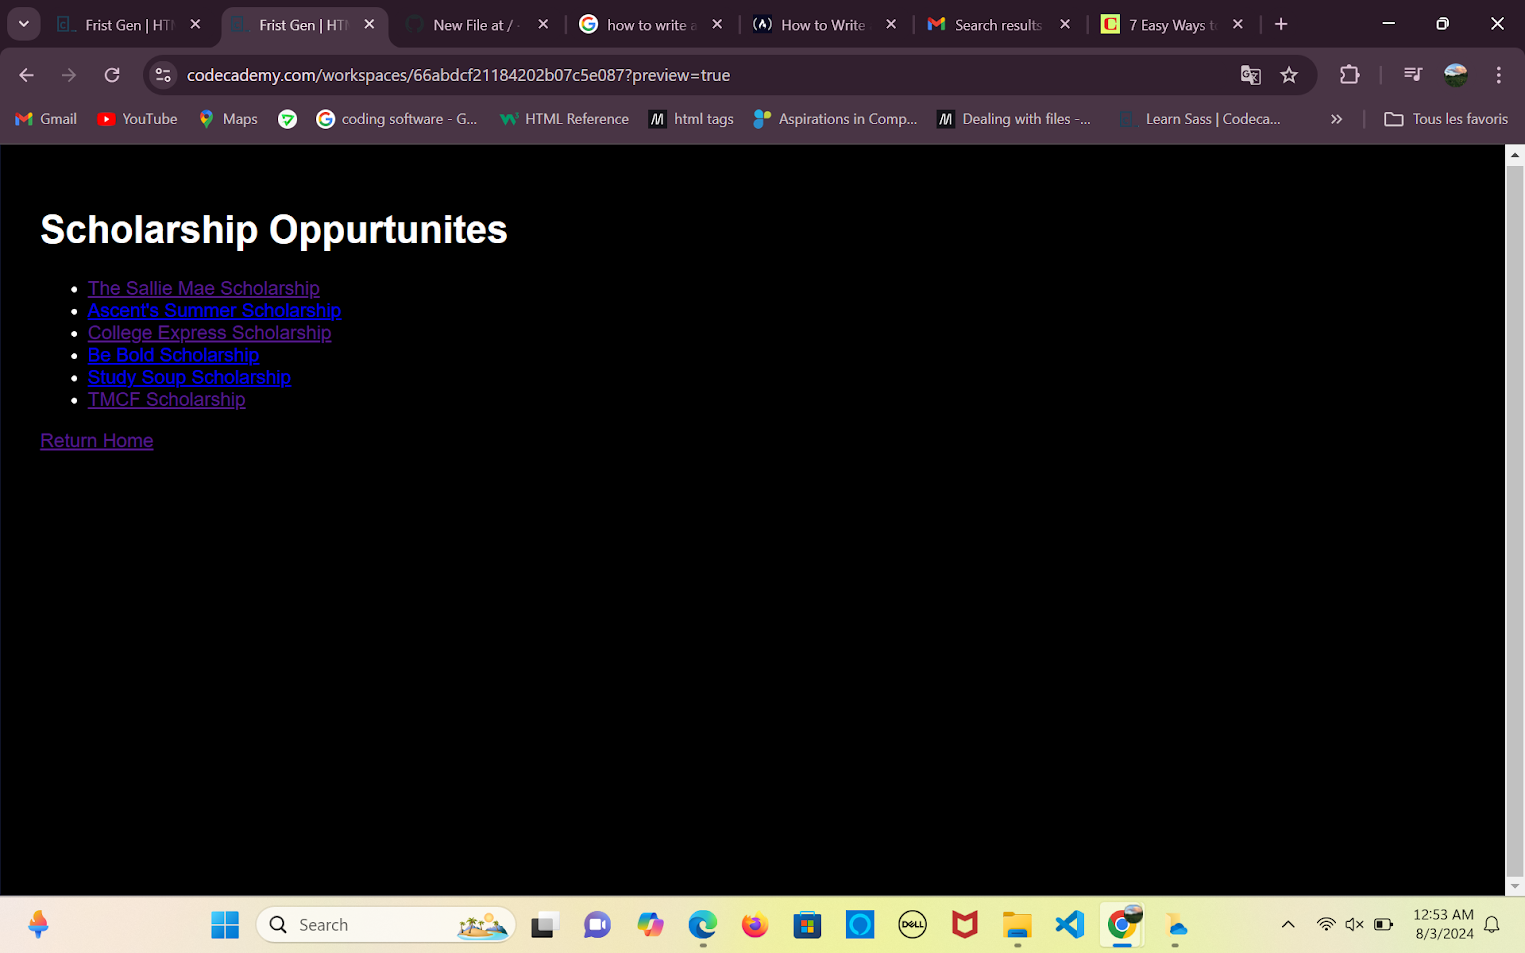Screen dimensions: 1525x953
Task: View site information icon in address bar
Action: (x=164, y=75)
